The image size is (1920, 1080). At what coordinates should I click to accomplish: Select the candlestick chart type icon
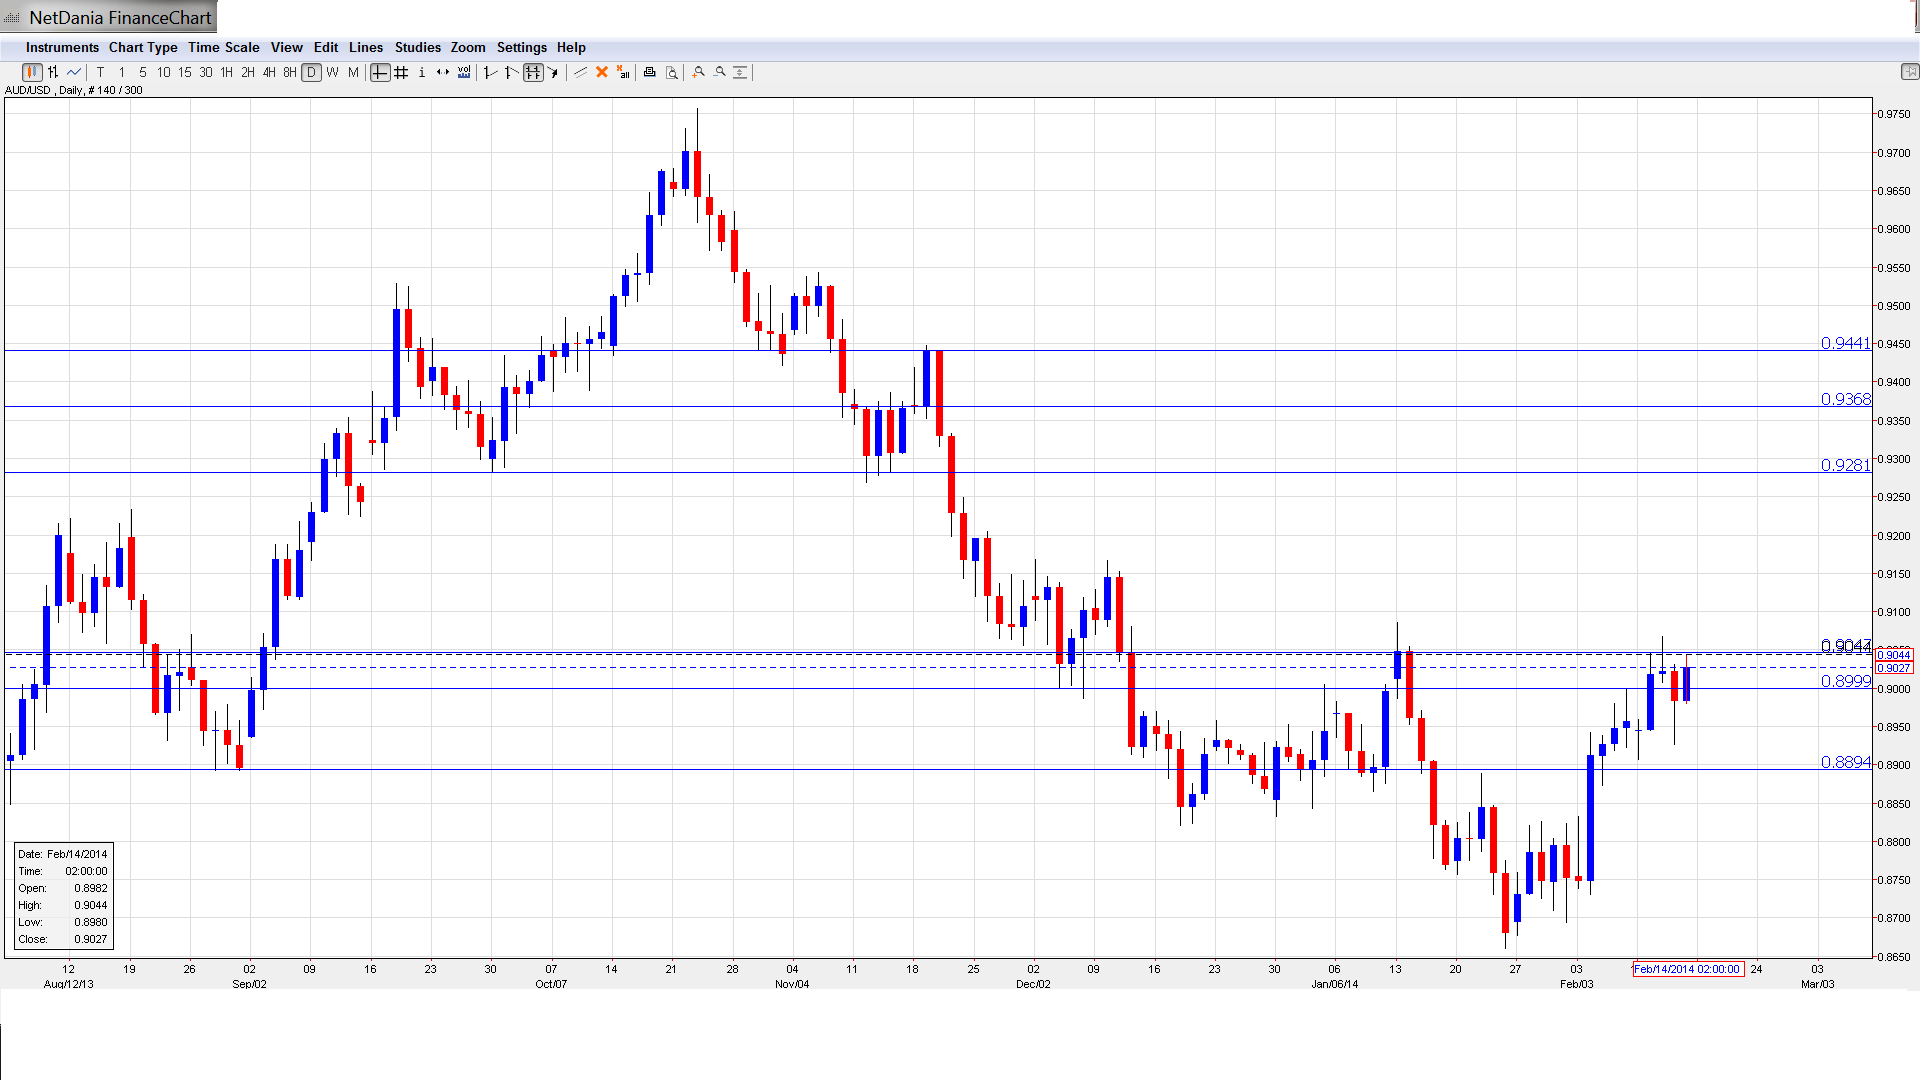tap(32, 72)
